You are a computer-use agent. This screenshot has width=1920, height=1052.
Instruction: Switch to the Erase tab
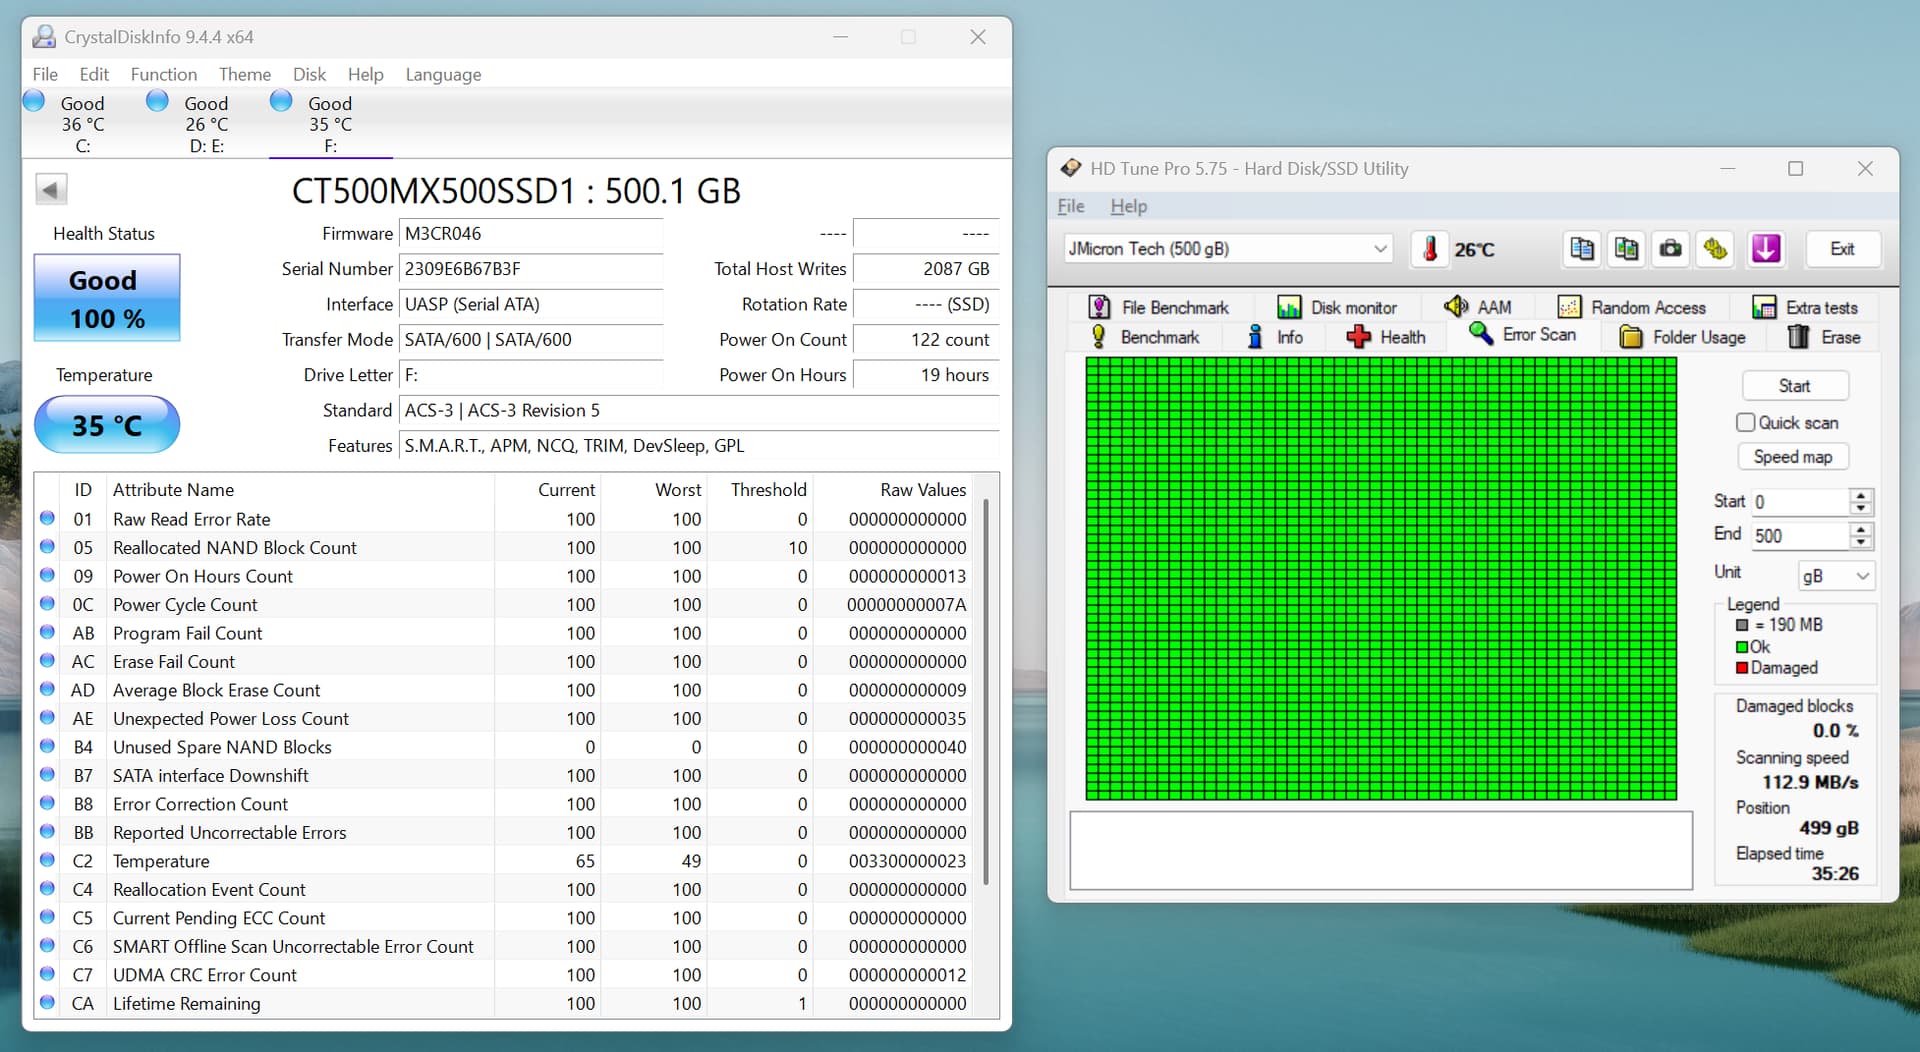tap(1824, 337)
